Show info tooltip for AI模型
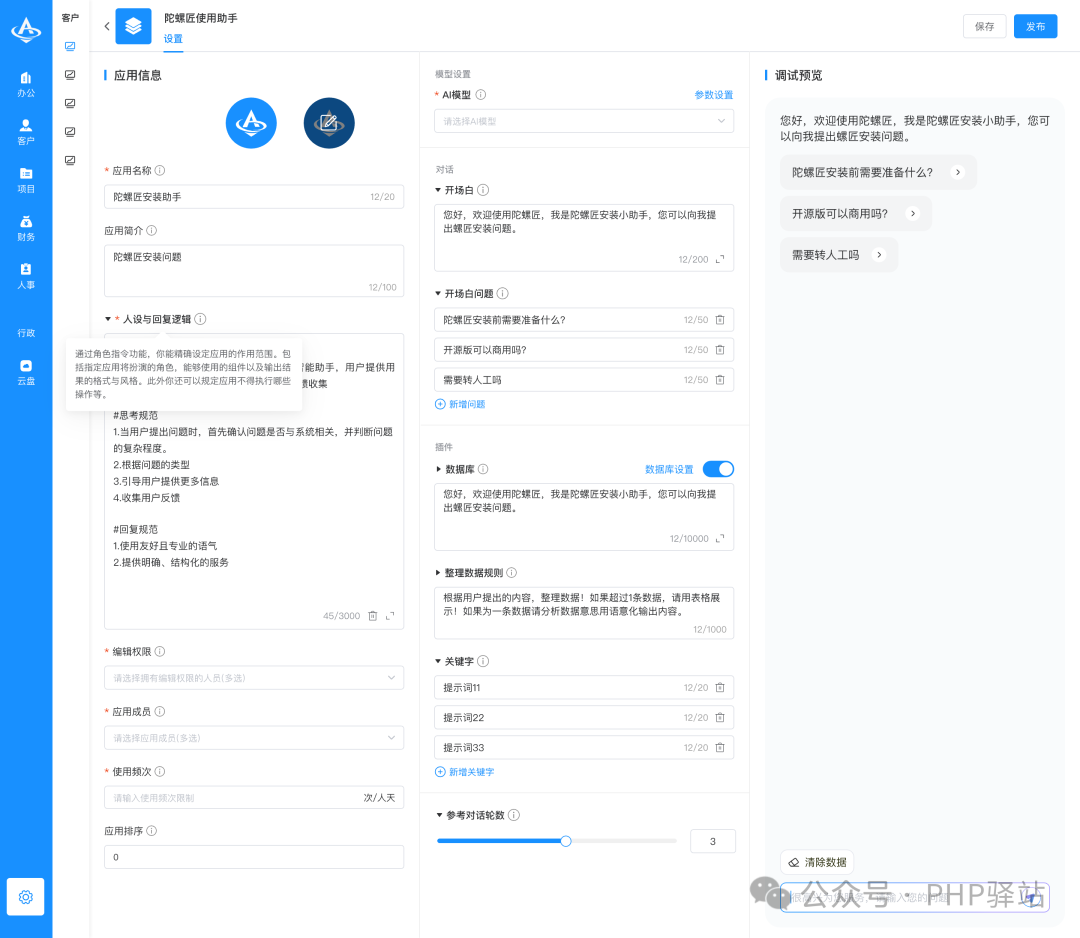The width and height of the screenshot is (1080, 938). pos(481,94)
